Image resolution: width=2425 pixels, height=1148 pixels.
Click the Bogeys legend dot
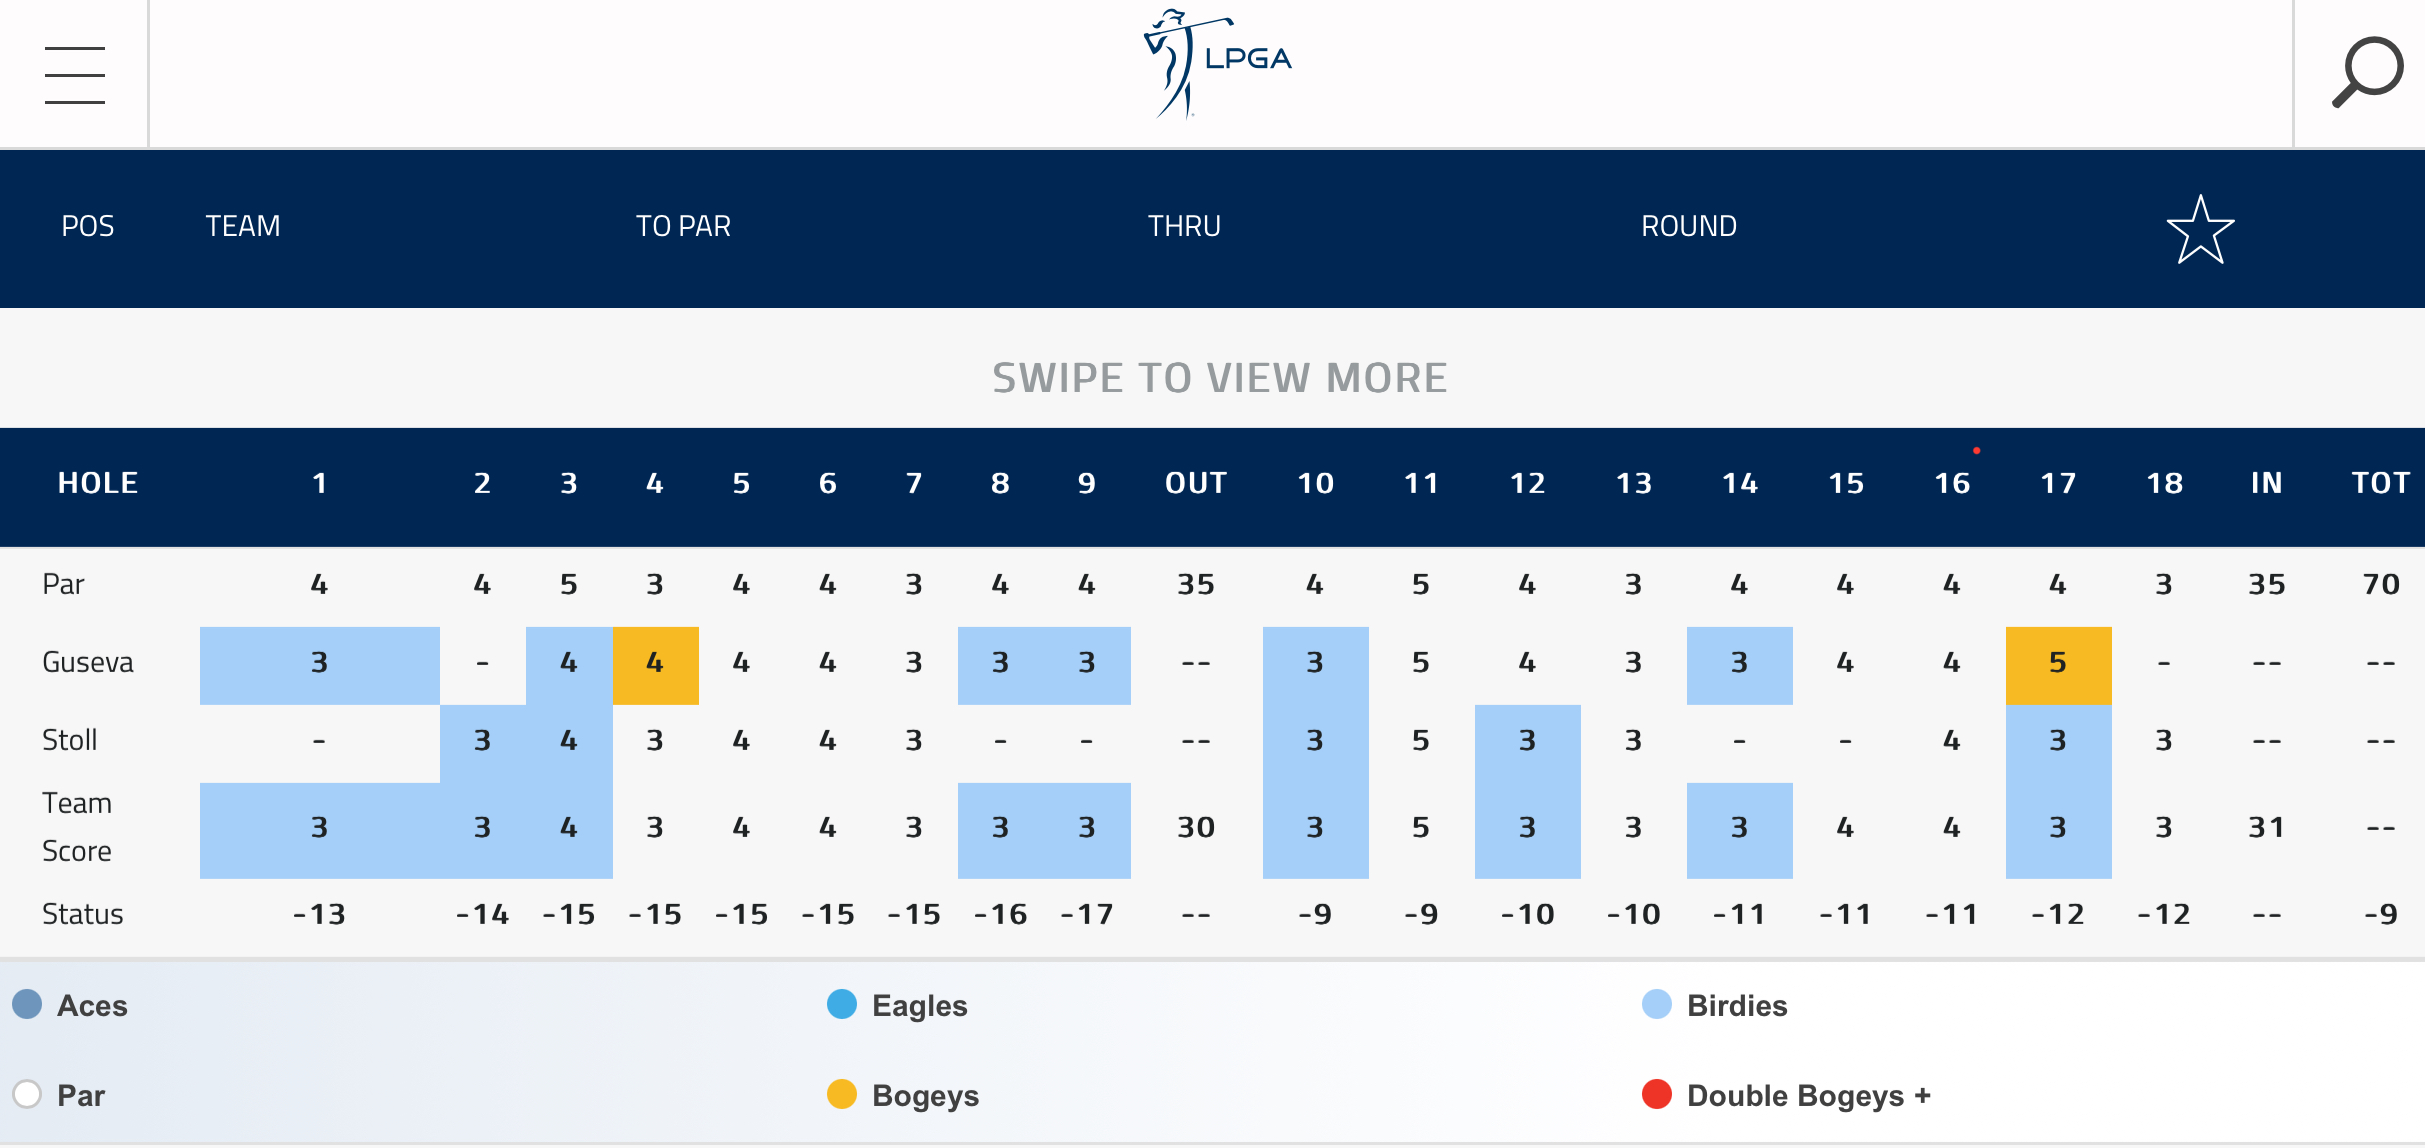[842, 1094]
